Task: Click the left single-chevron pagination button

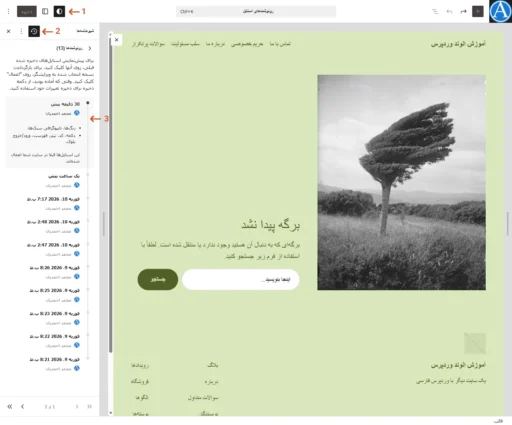Action: [x=22, y=406]
